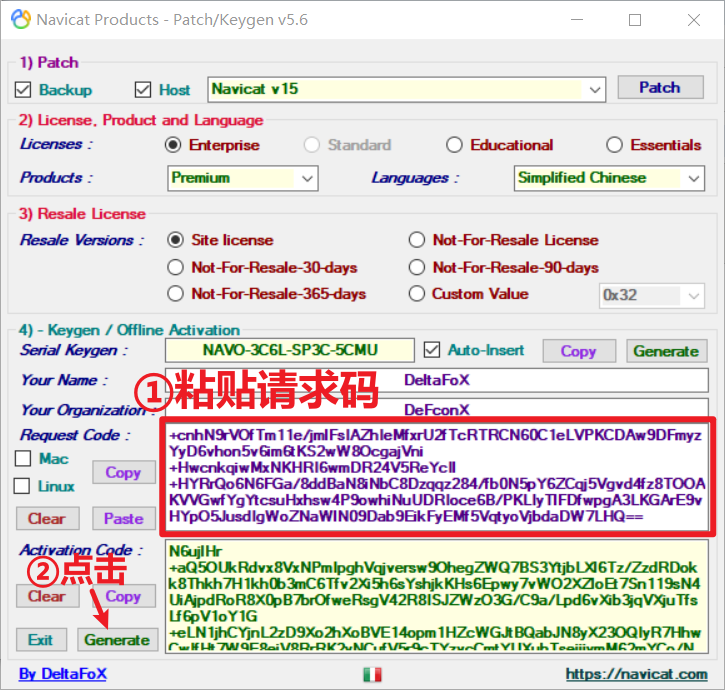Copy the Request Code
The image size is (725, 690).
point(123,472)
